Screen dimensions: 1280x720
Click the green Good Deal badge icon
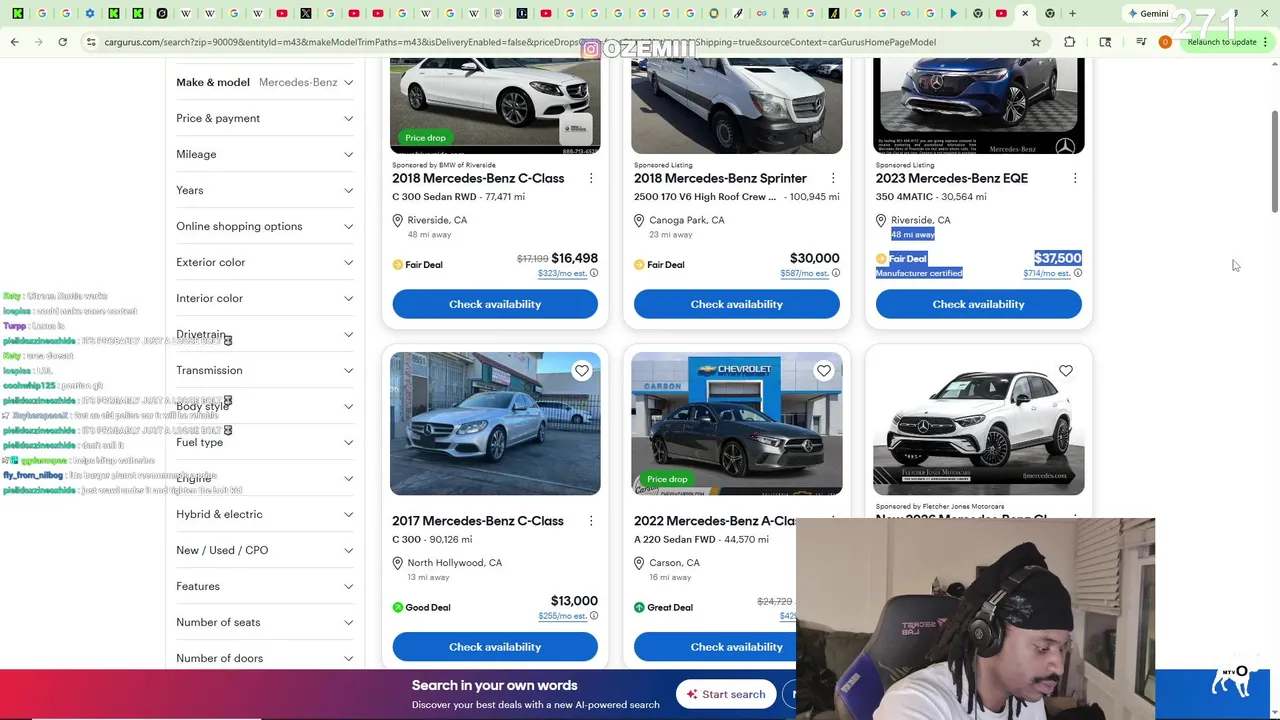pyautogui.click(x=398, y=607)
